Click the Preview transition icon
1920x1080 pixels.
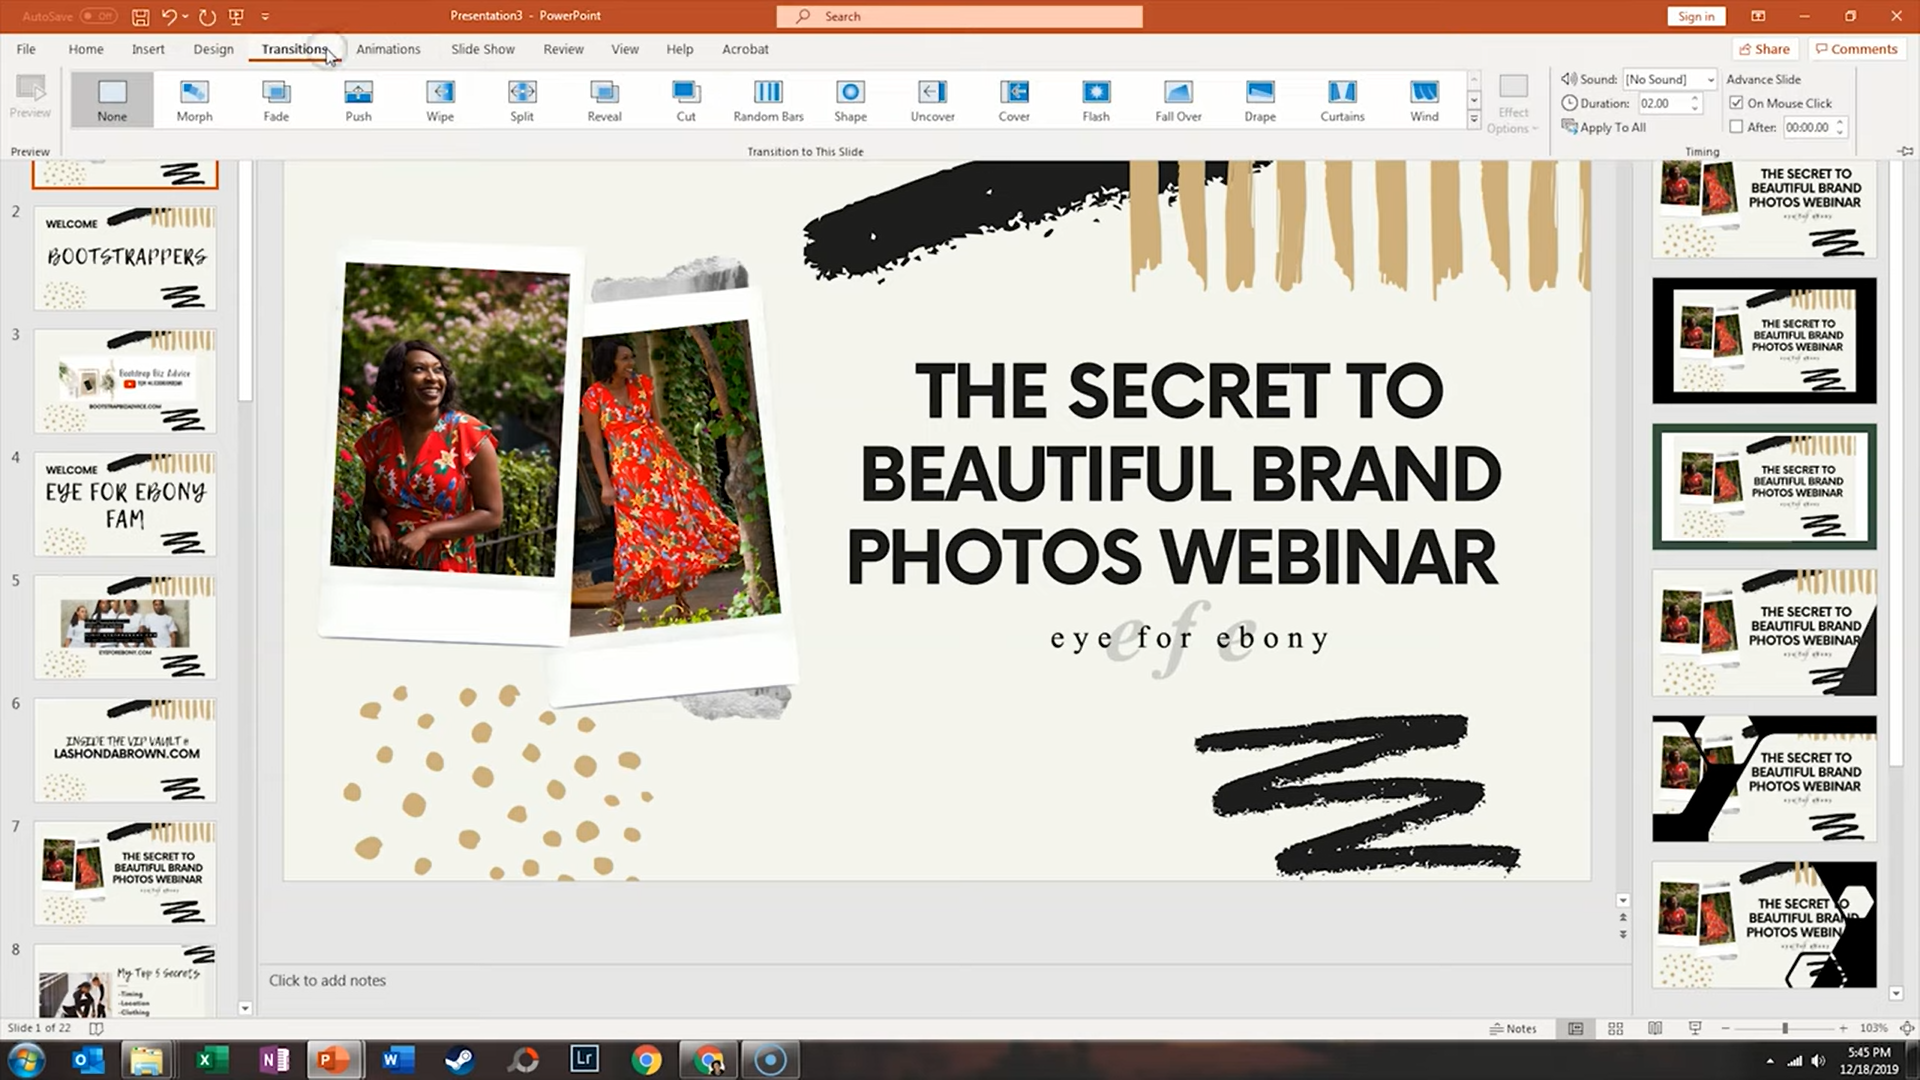pyautogui.click(x=30, y=95)
